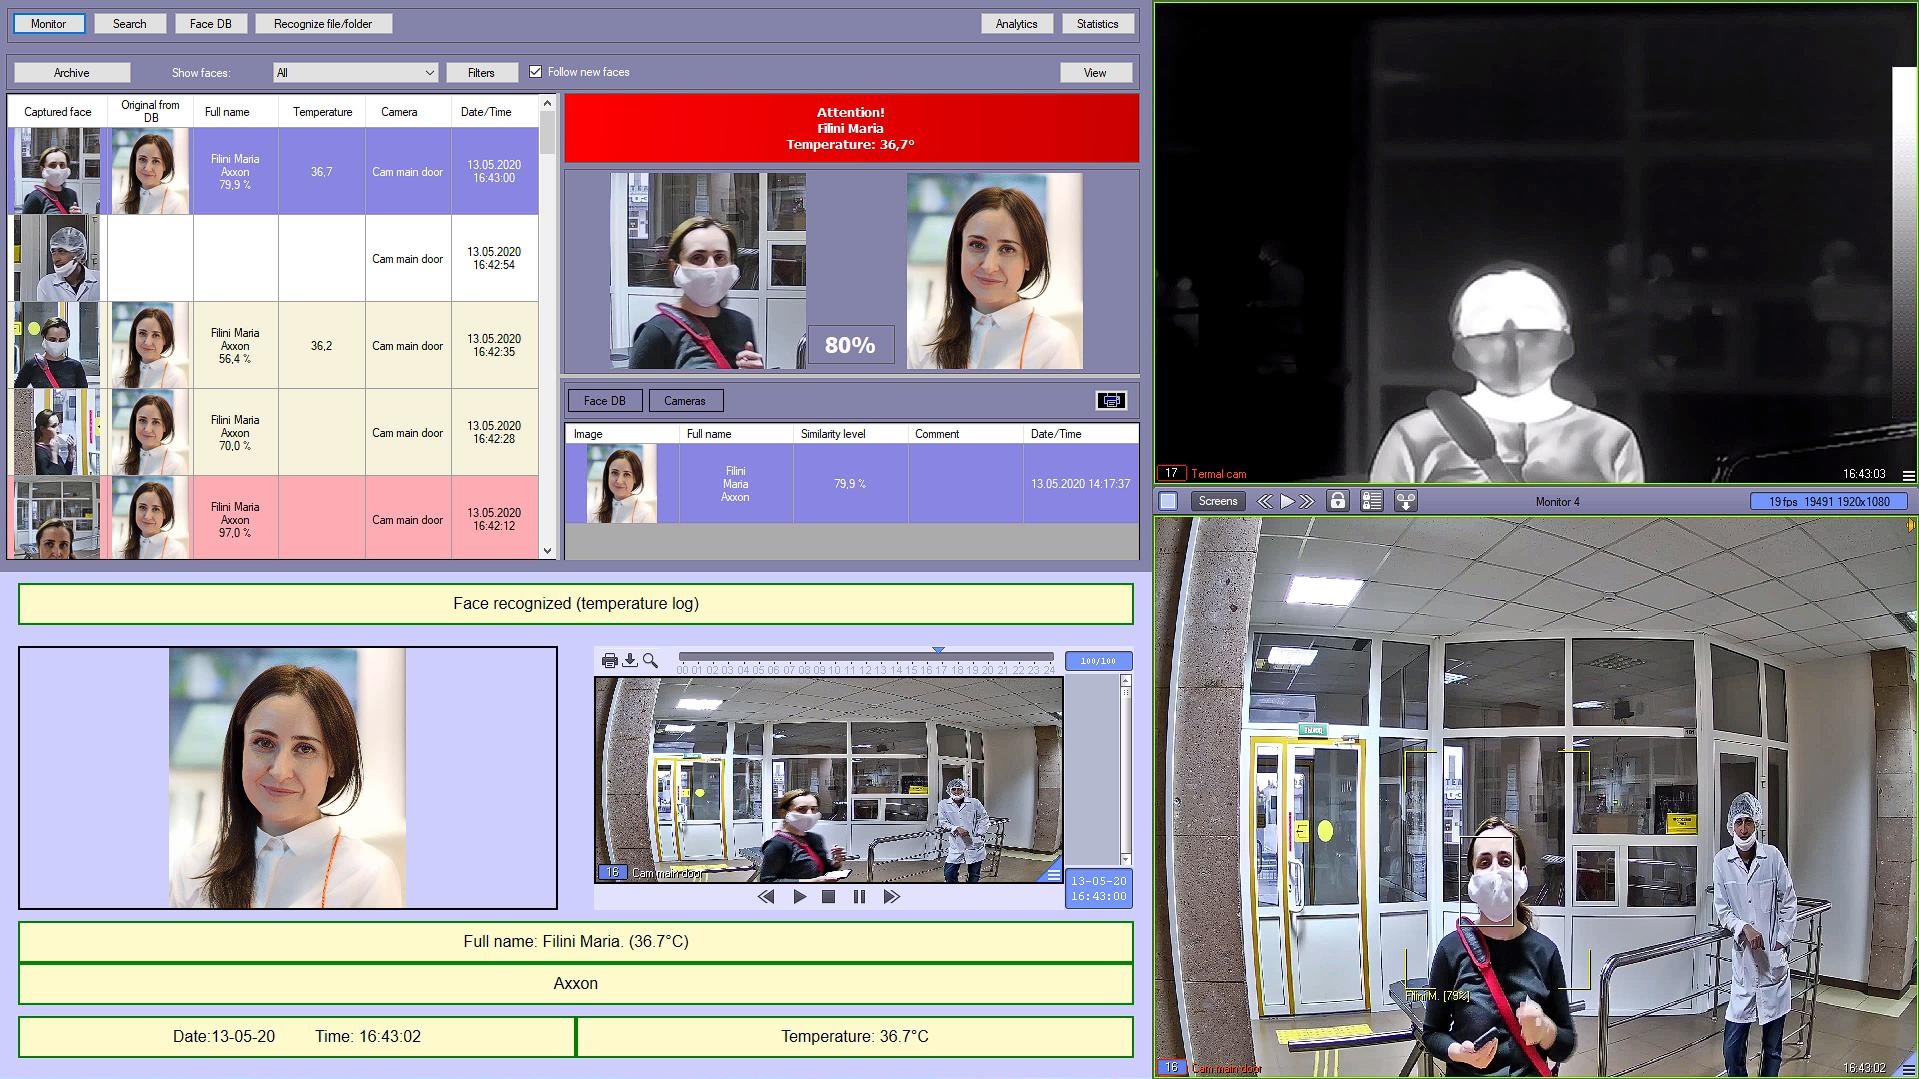This screenshot has height=1079, width=1919.
Task: Click the export download icon above archive video
Action: coord(630,660)
